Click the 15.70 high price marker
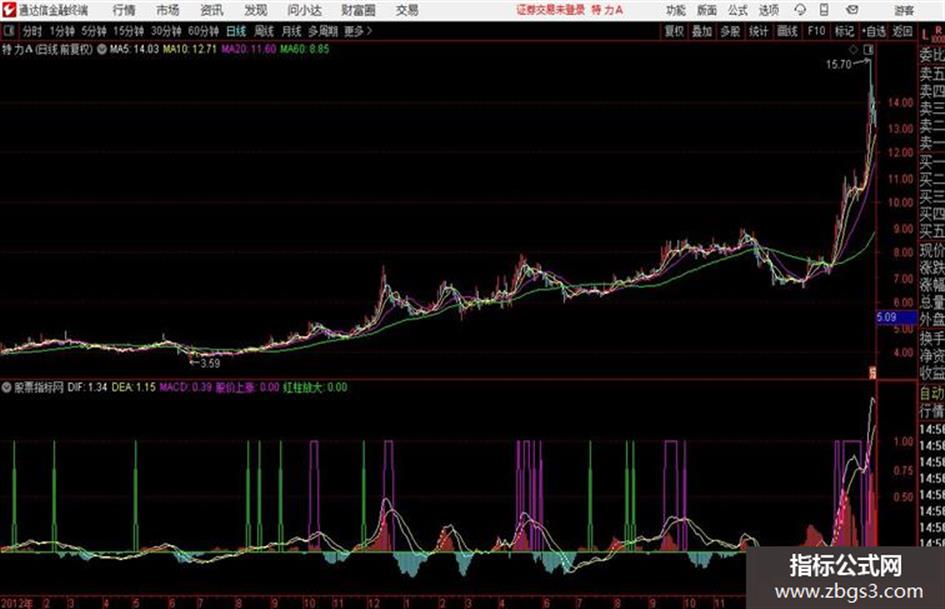 [838, 65]
